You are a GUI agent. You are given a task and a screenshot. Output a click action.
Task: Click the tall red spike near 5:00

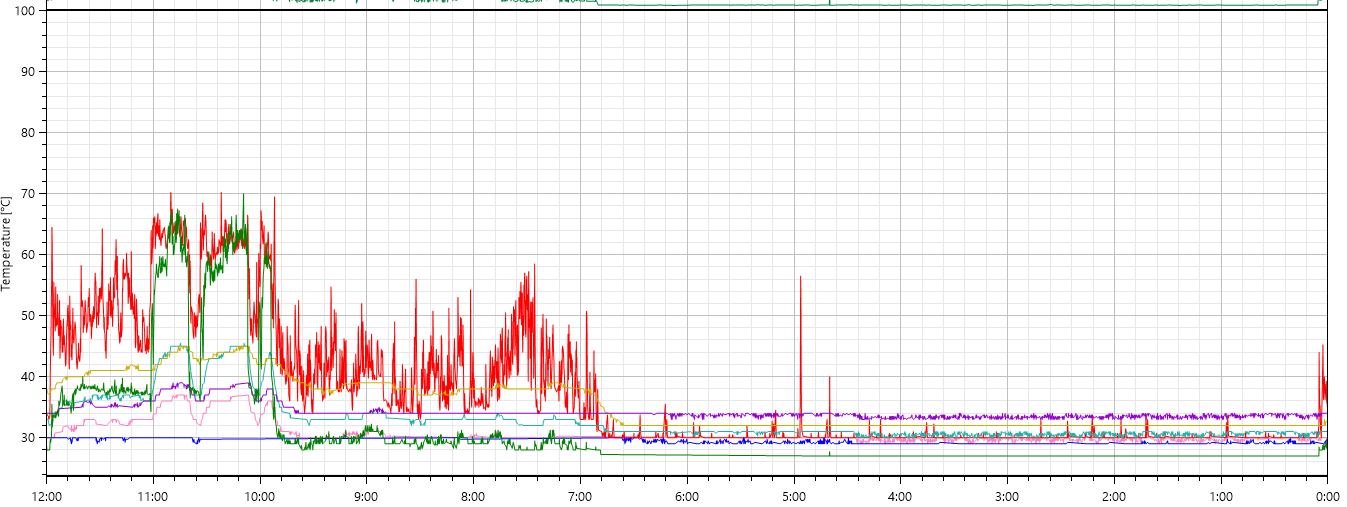coord(800,355)
